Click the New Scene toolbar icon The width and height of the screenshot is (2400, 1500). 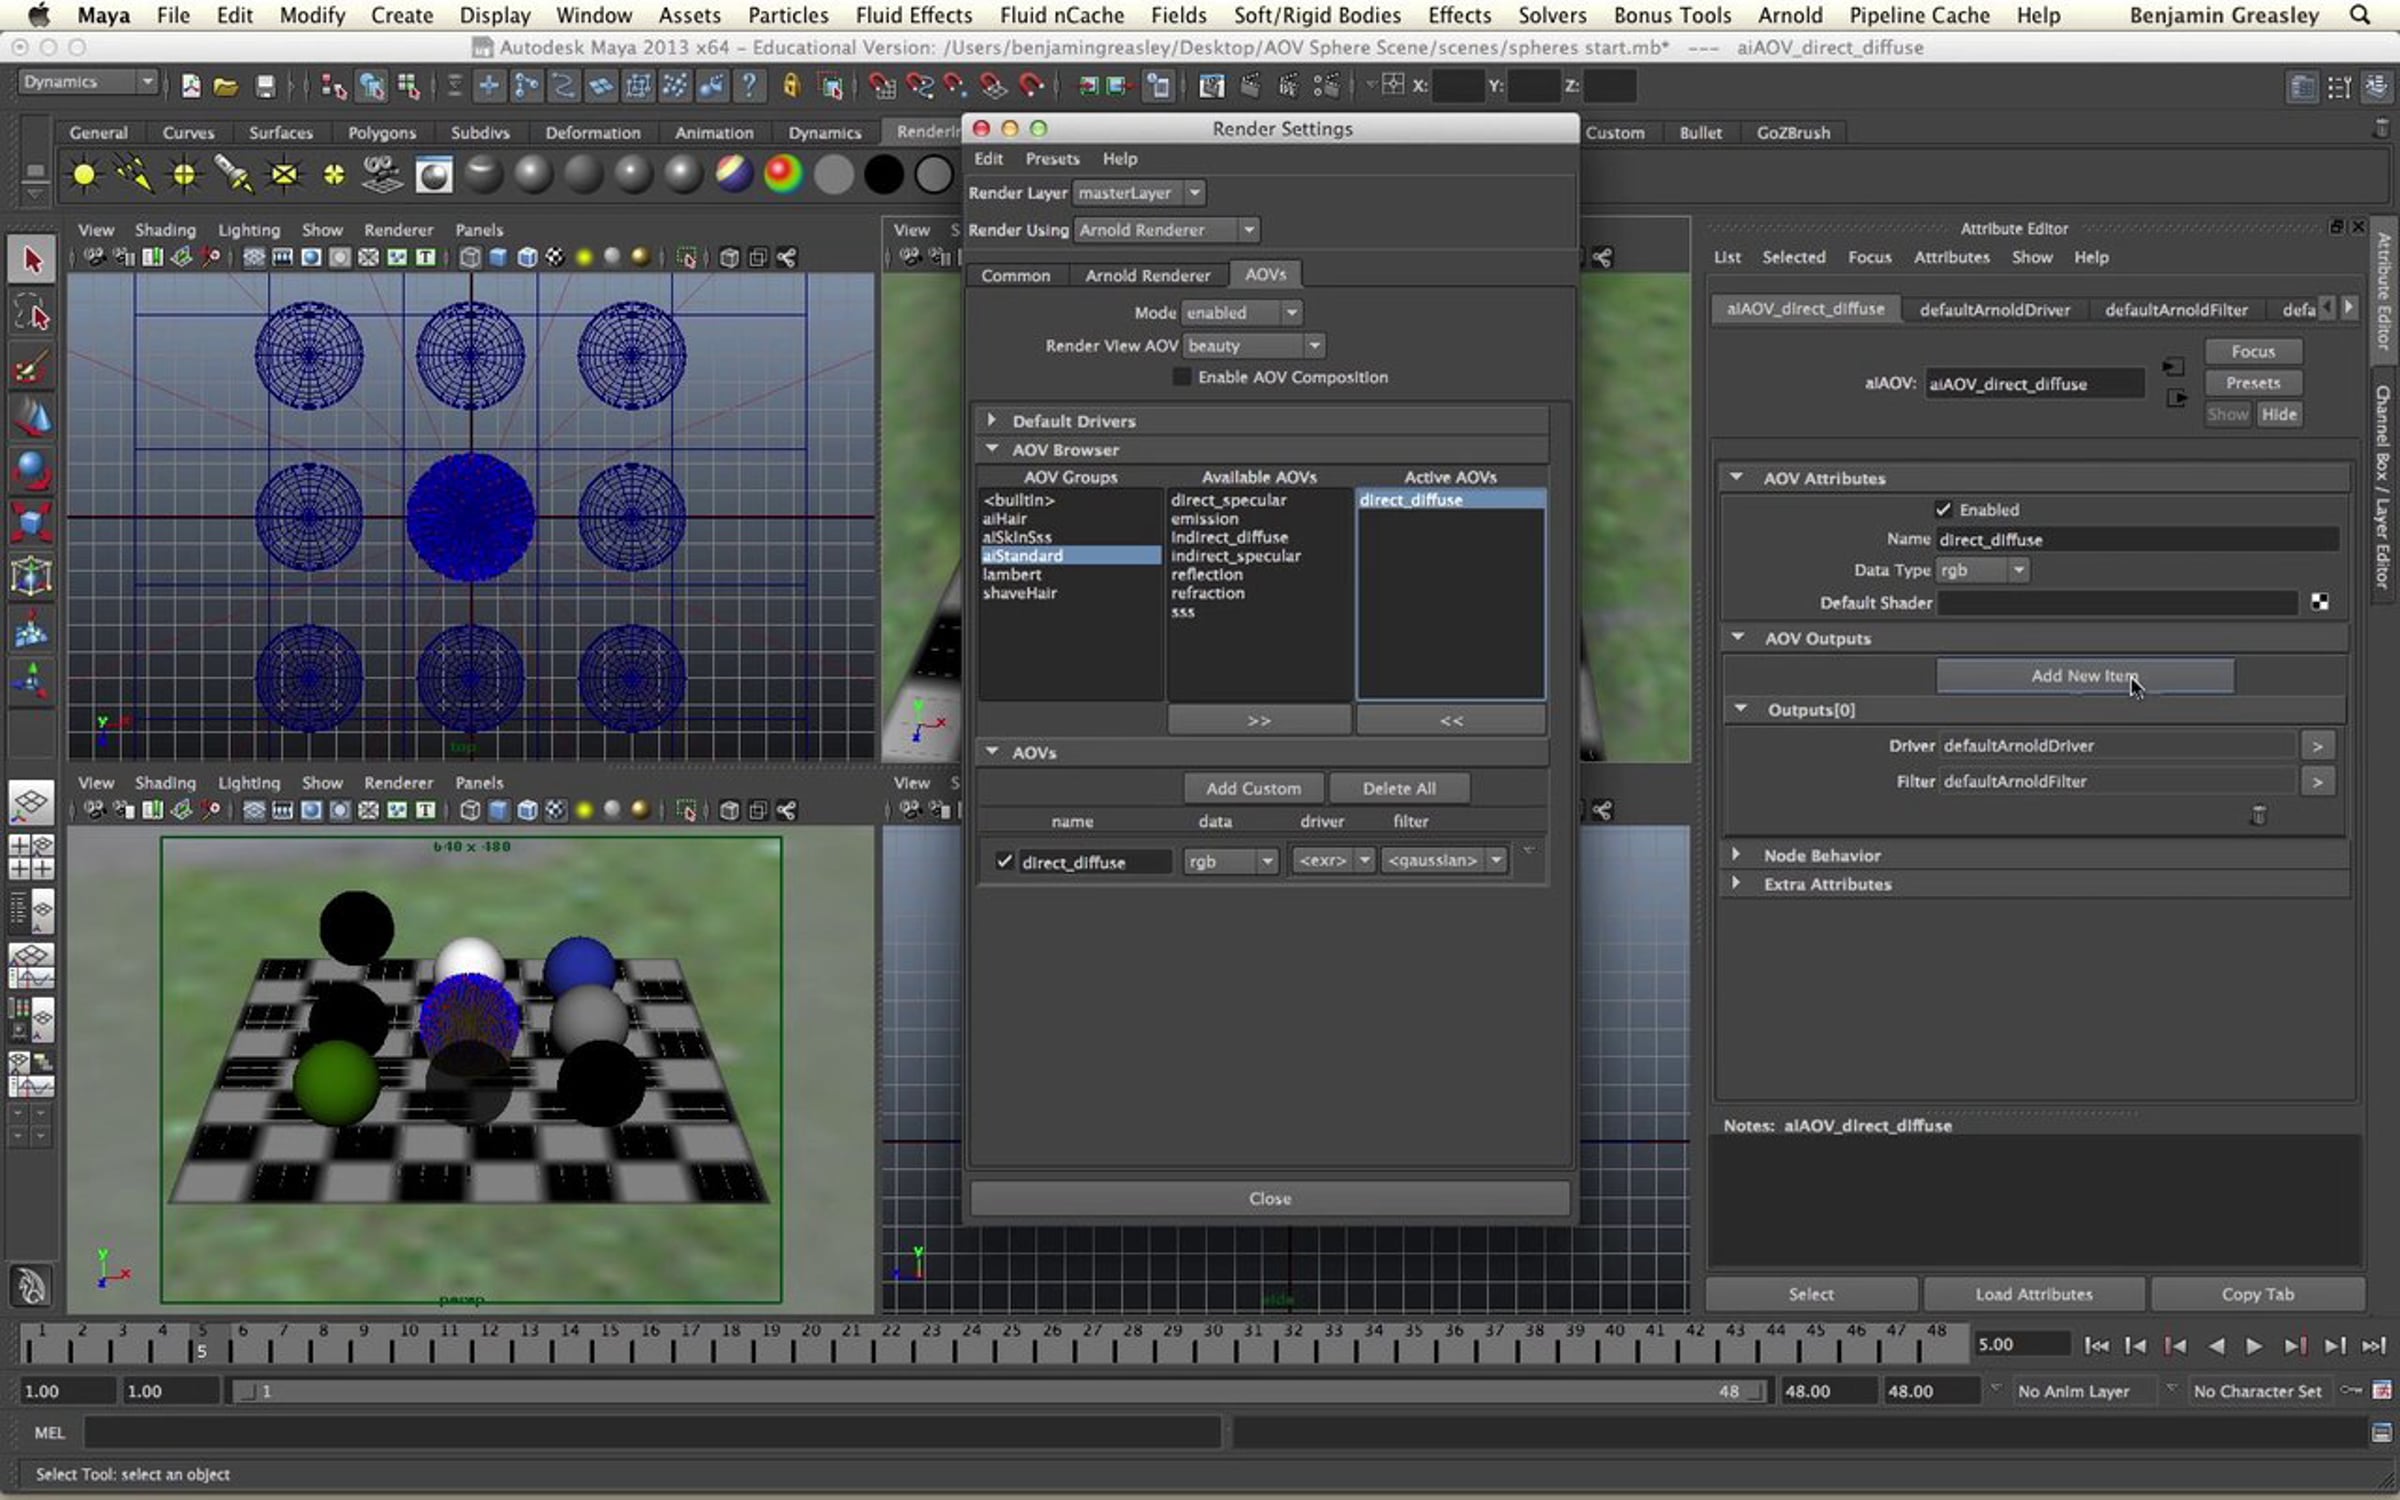190,86
